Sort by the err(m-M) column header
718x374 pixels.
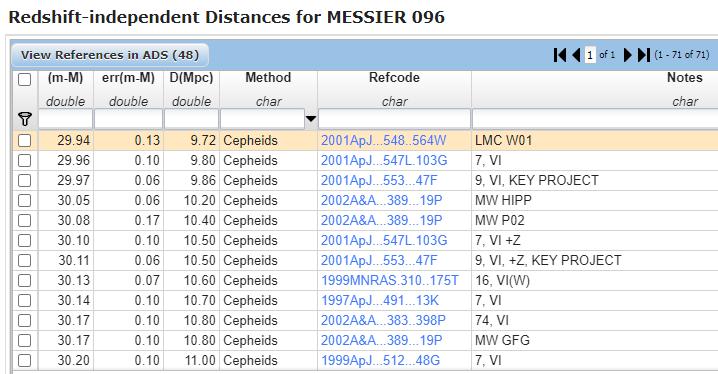pyautogui.click(x=128, y=77)
